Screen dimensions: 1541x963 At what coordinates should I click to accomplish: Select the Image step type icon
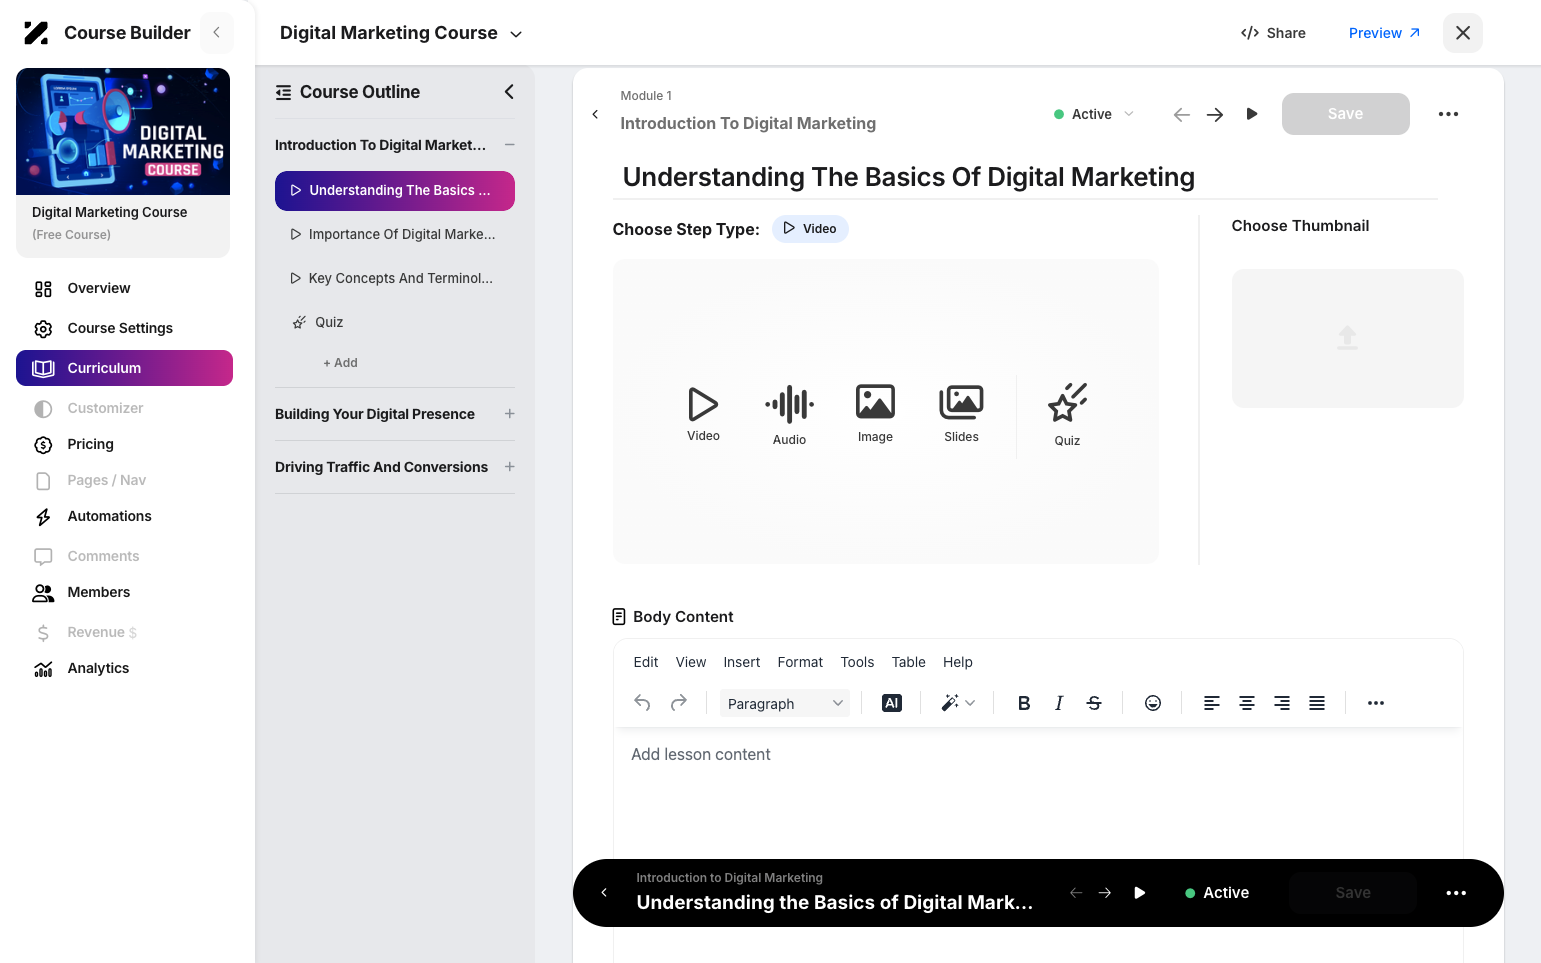click(875, 403)
